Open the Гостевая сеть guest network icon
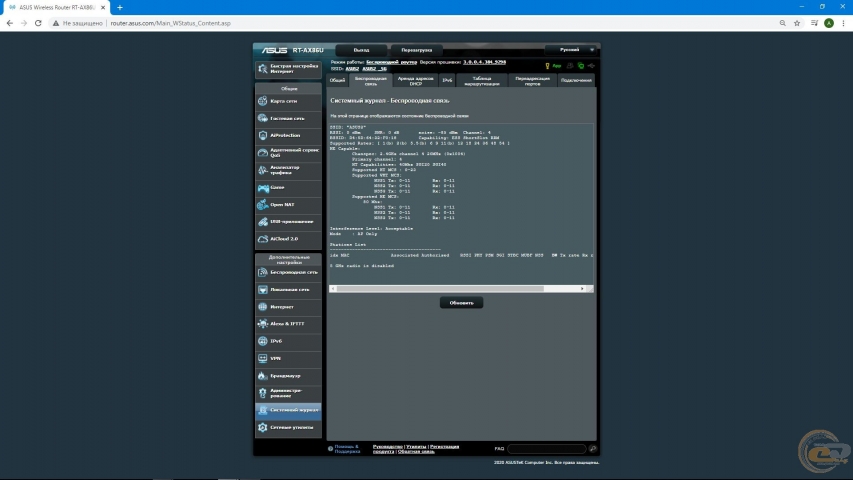Screen dimensions: 853x480 coord(263,118)
